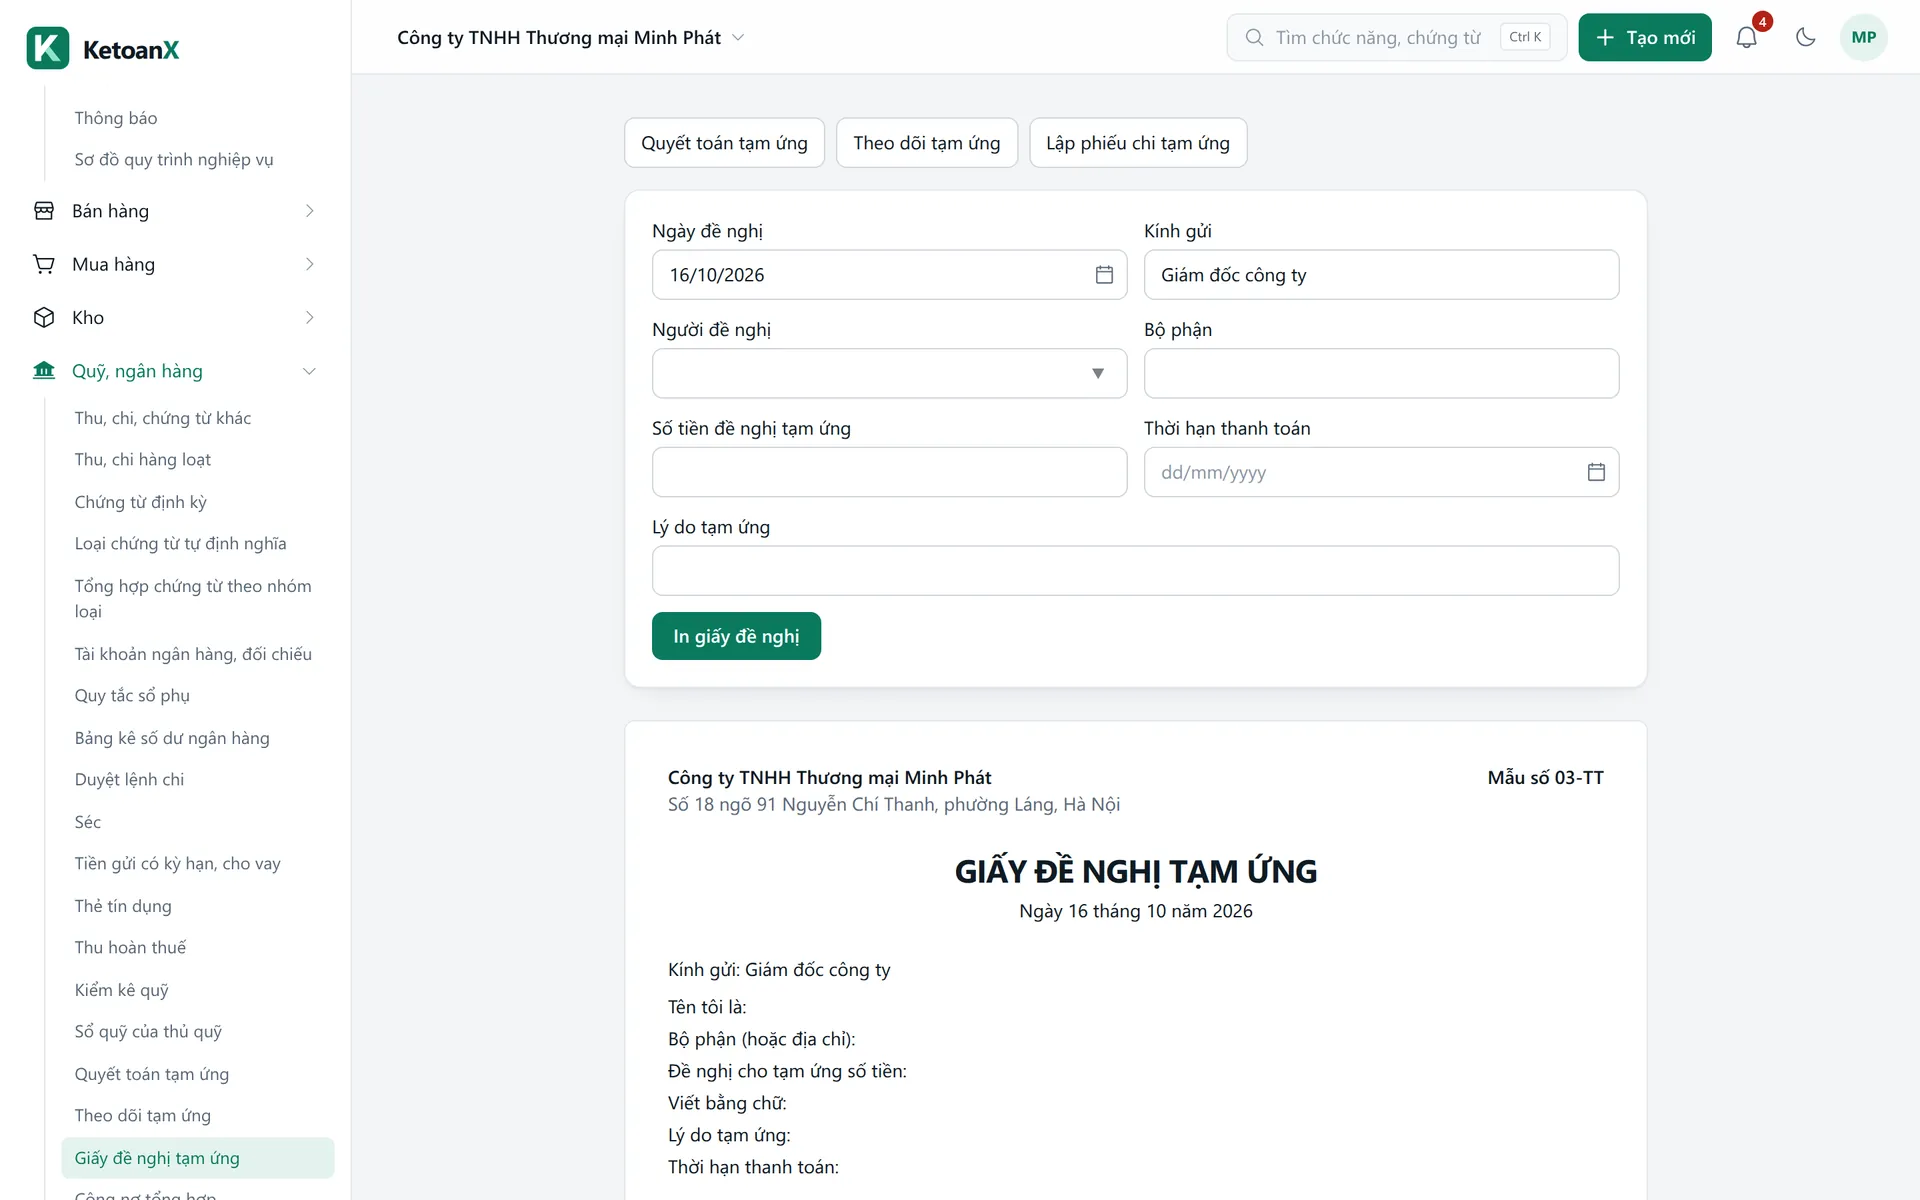Select Giấy đề nghị tạm ứng sidebar item
Viewport: 1920px width, 1200px height.
click(198, 1158)
